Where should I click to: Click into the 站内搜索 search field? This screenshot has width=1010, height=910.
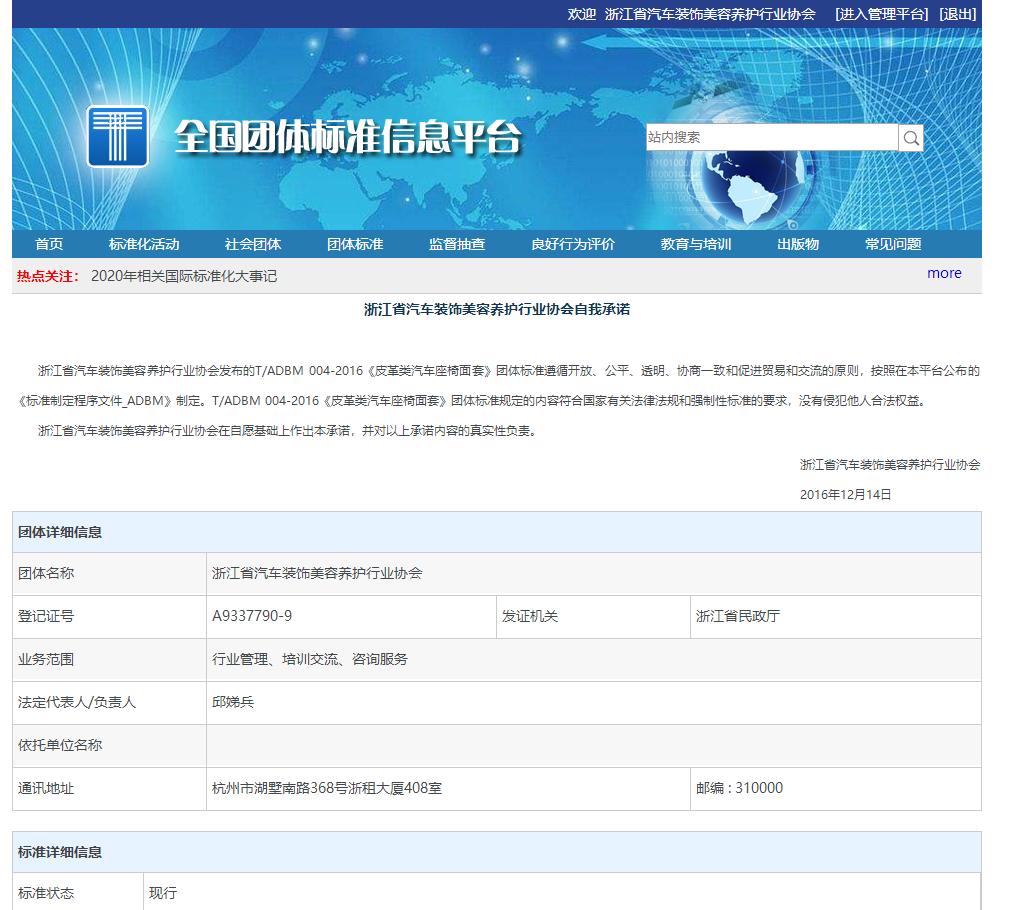[770, 137]
